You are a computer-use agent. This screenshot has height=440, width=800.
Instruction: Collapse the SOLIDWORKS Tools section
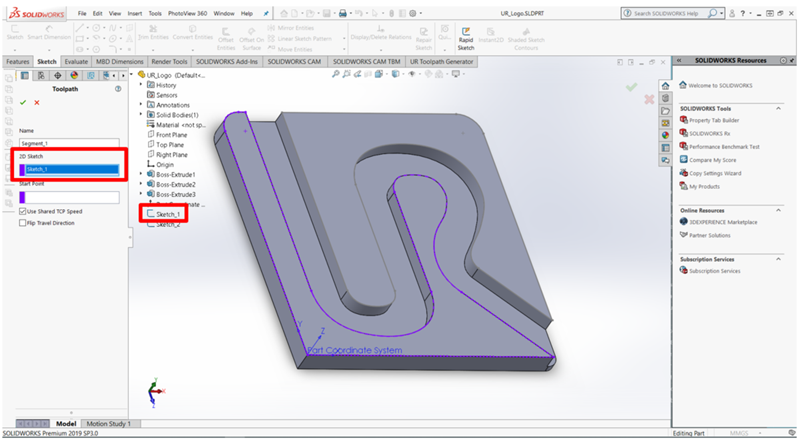pyautogui.click(x=779, y=109)
